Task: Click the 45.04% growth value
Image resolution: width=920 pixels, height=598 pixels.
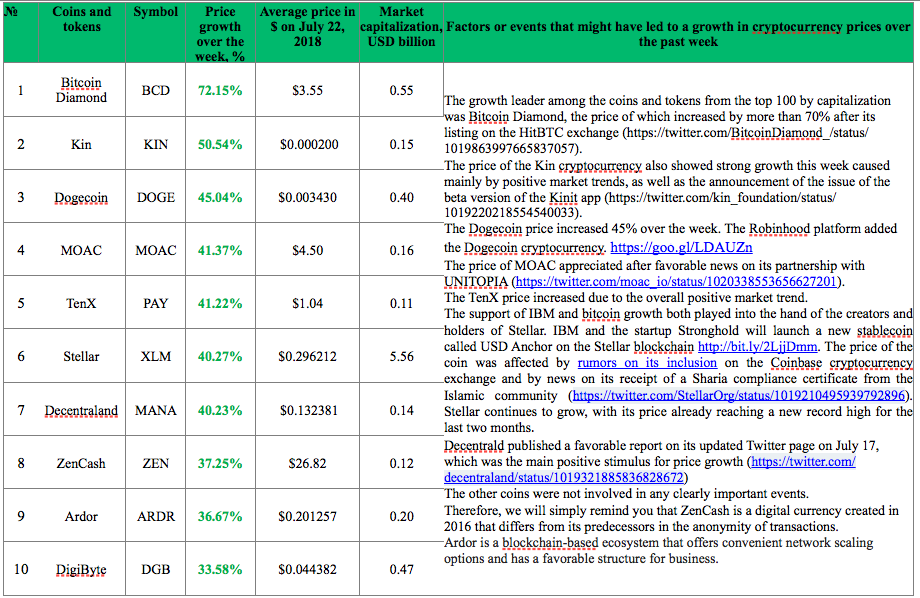Action: (220, 197)
